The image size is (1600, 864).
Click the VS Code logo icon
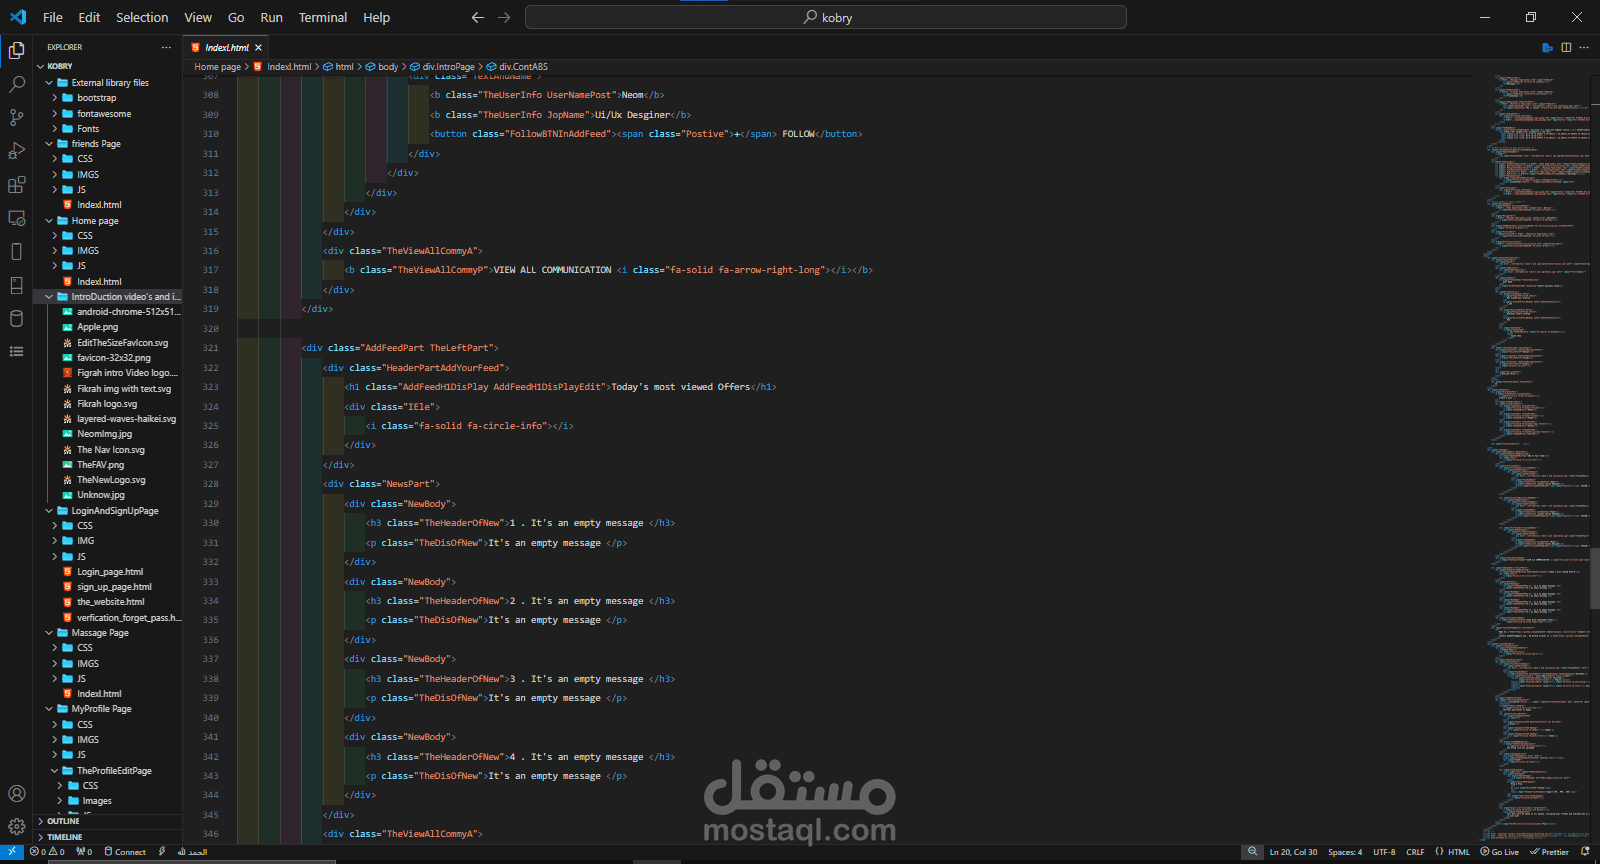18,17
